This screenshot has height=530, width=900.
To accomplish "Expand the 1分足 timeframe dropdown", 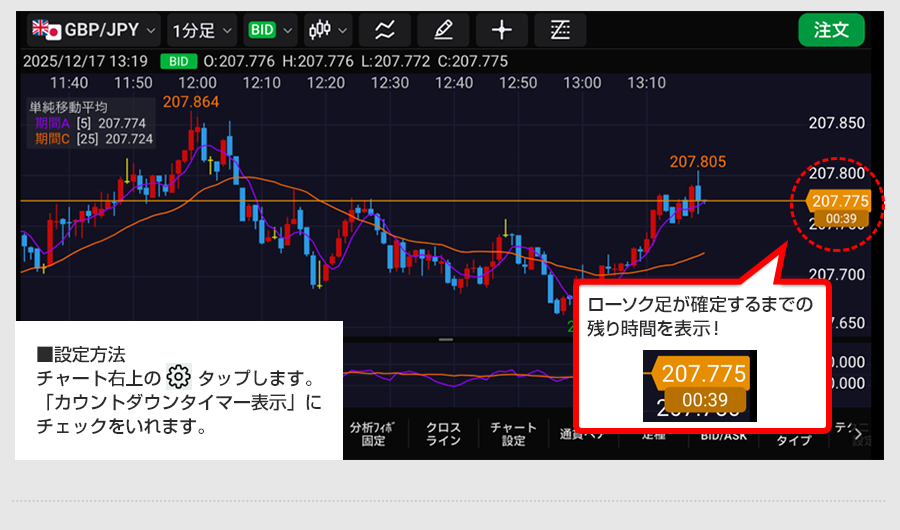I will coord(201,30).
